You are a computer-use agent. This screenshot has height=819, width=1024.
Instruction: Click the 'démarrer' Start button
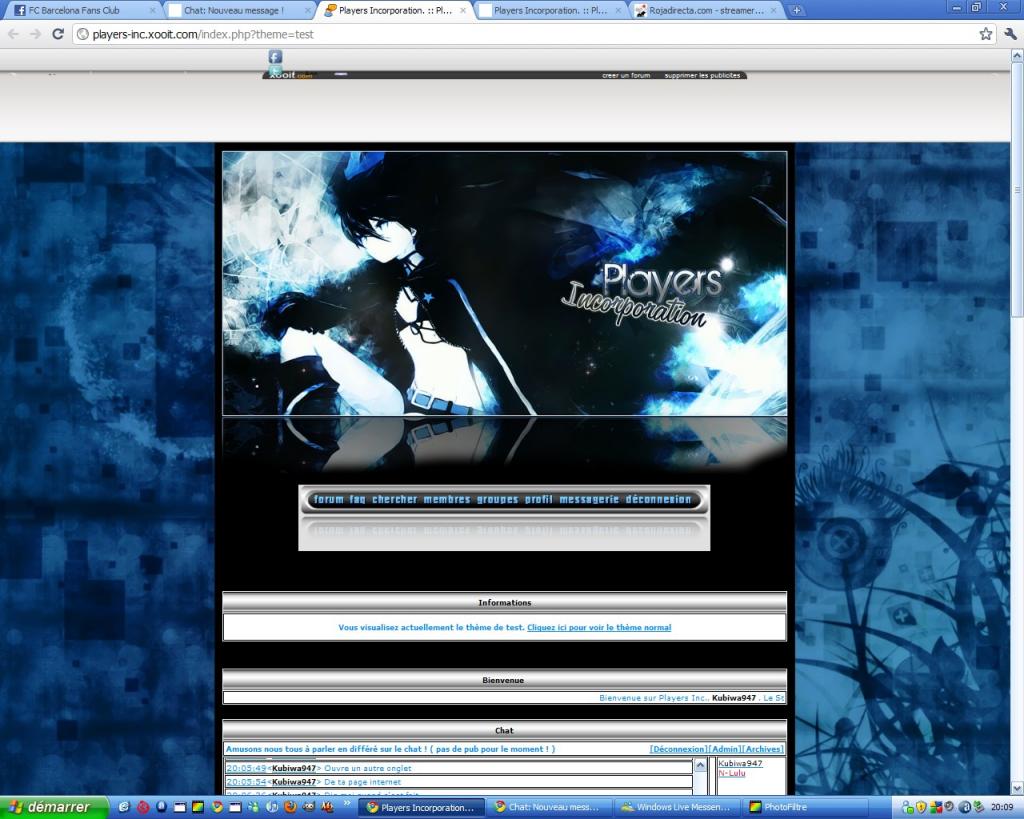pos(54,807)
